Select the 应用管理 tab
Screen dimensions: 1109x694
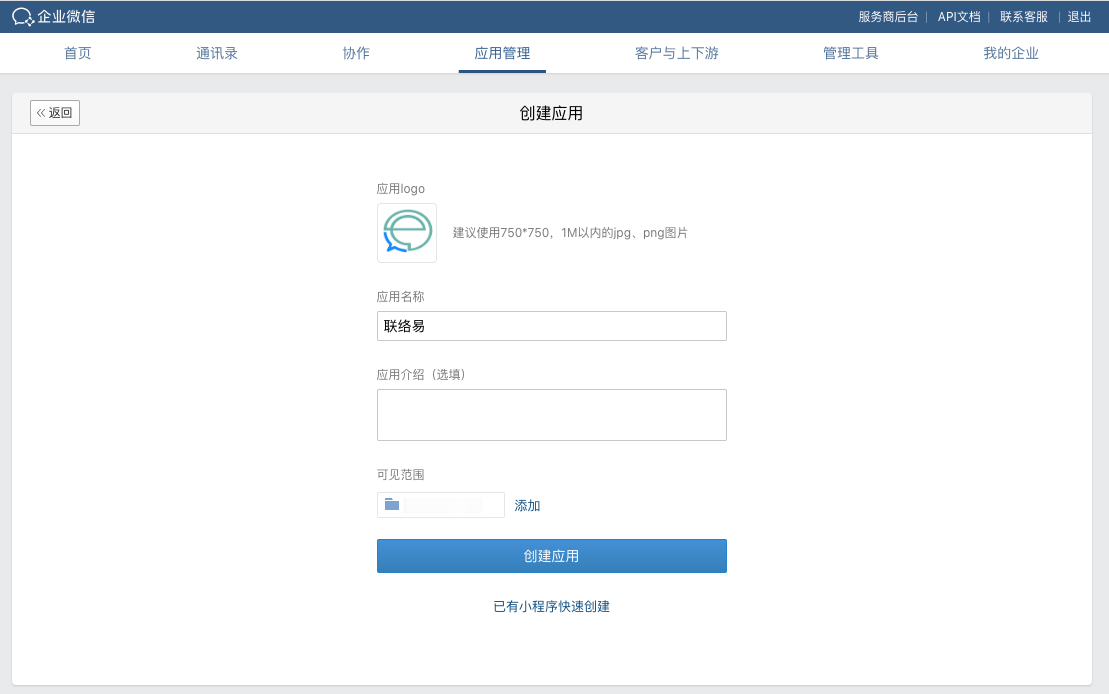click(x=502, y=53)
